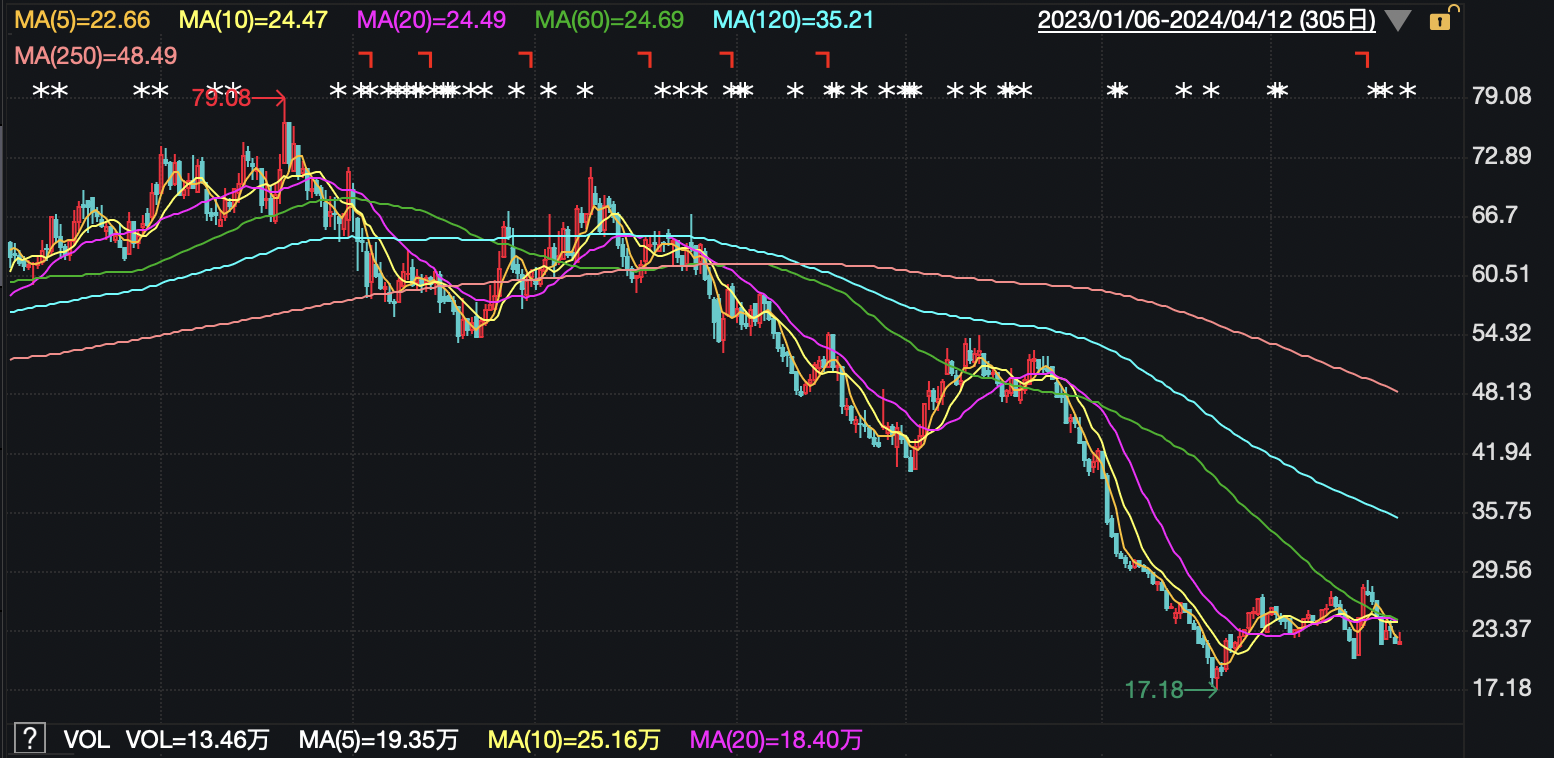
Task: Select the green MA(60)=24.69 label
Action: [610, 20]
